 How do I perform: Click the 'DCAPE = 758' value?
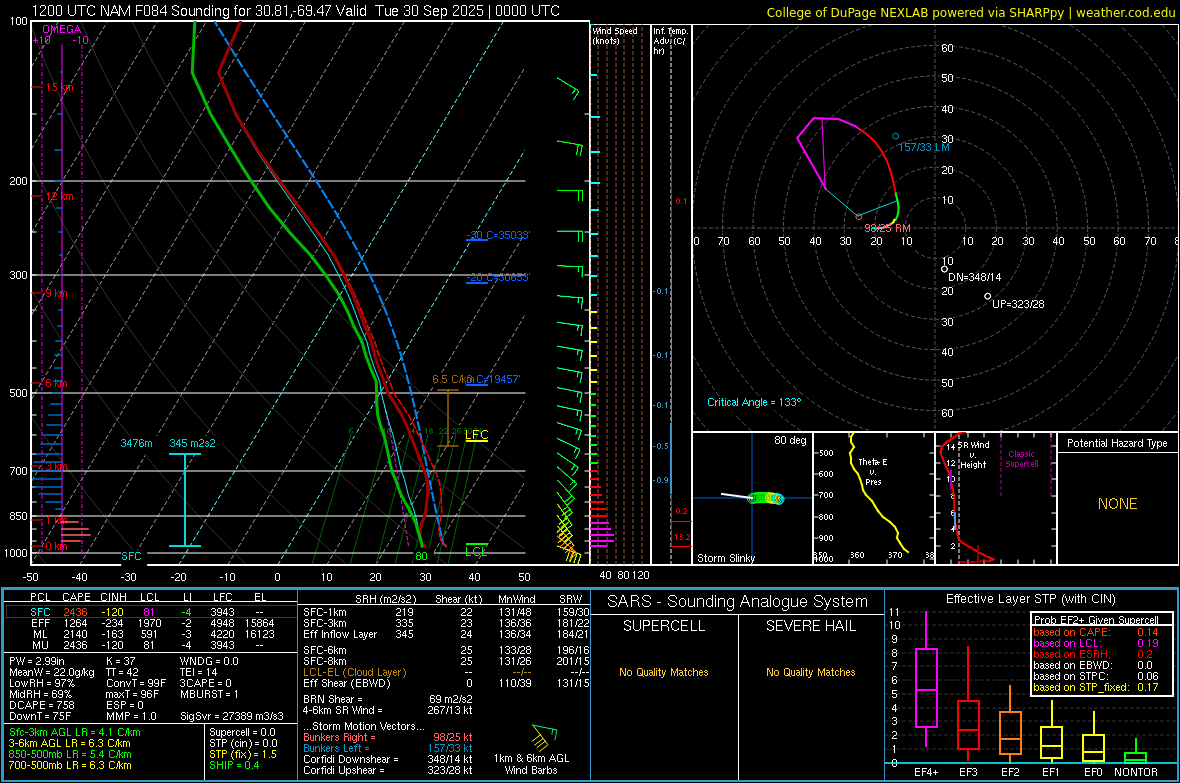[x=41, y=705]
